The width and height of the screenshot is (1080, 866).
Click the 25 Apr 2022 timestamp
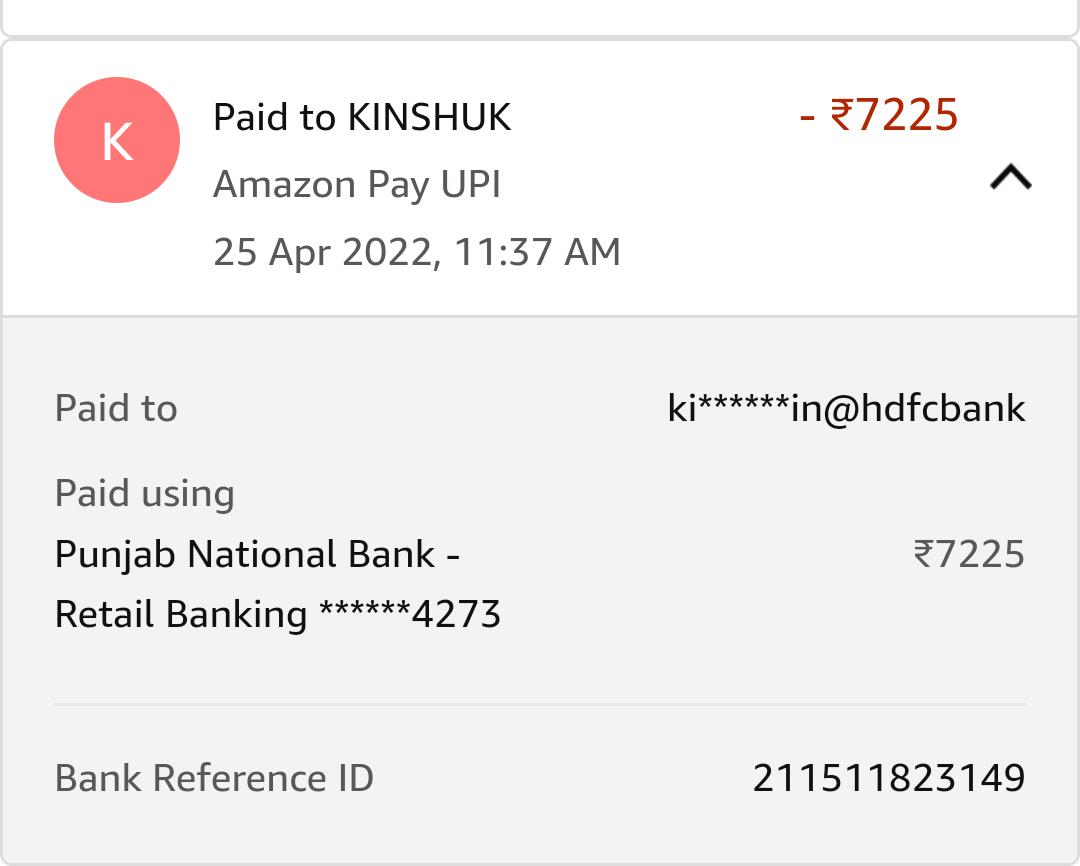(x=417, y=252)
